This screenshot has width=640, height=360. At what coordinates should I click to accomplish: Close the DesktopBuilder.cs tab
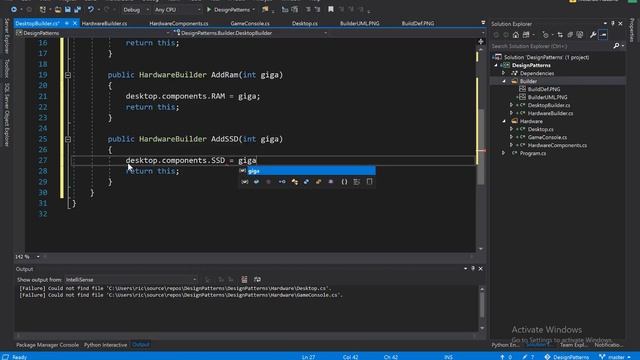75,23
